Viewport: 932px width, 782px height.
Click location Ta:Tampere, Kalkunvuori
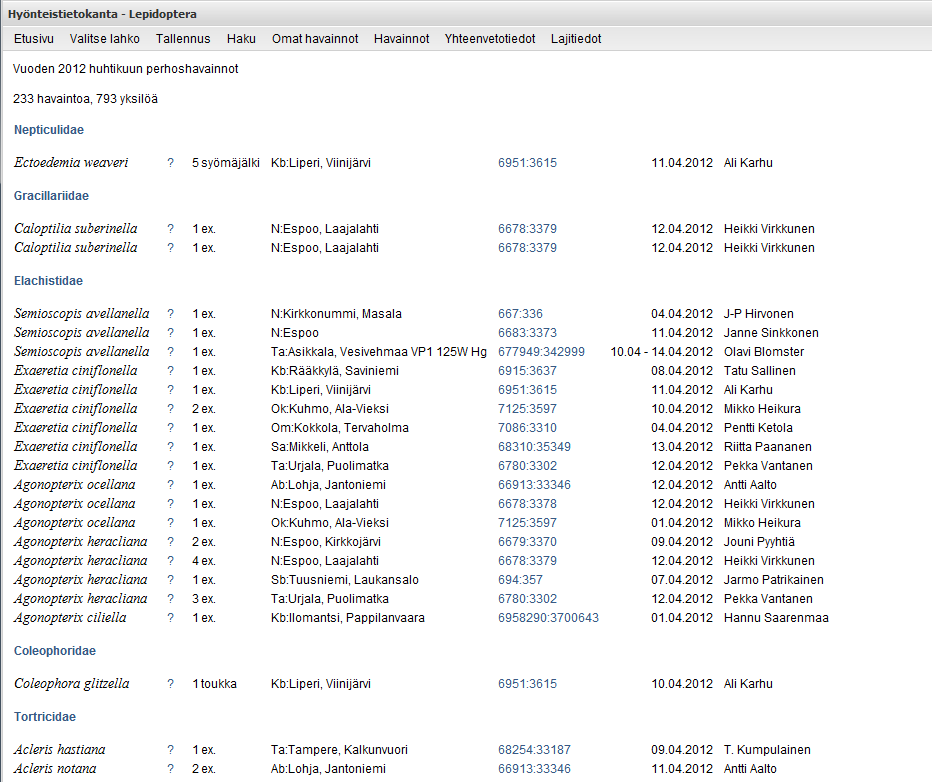coord(339,750)
